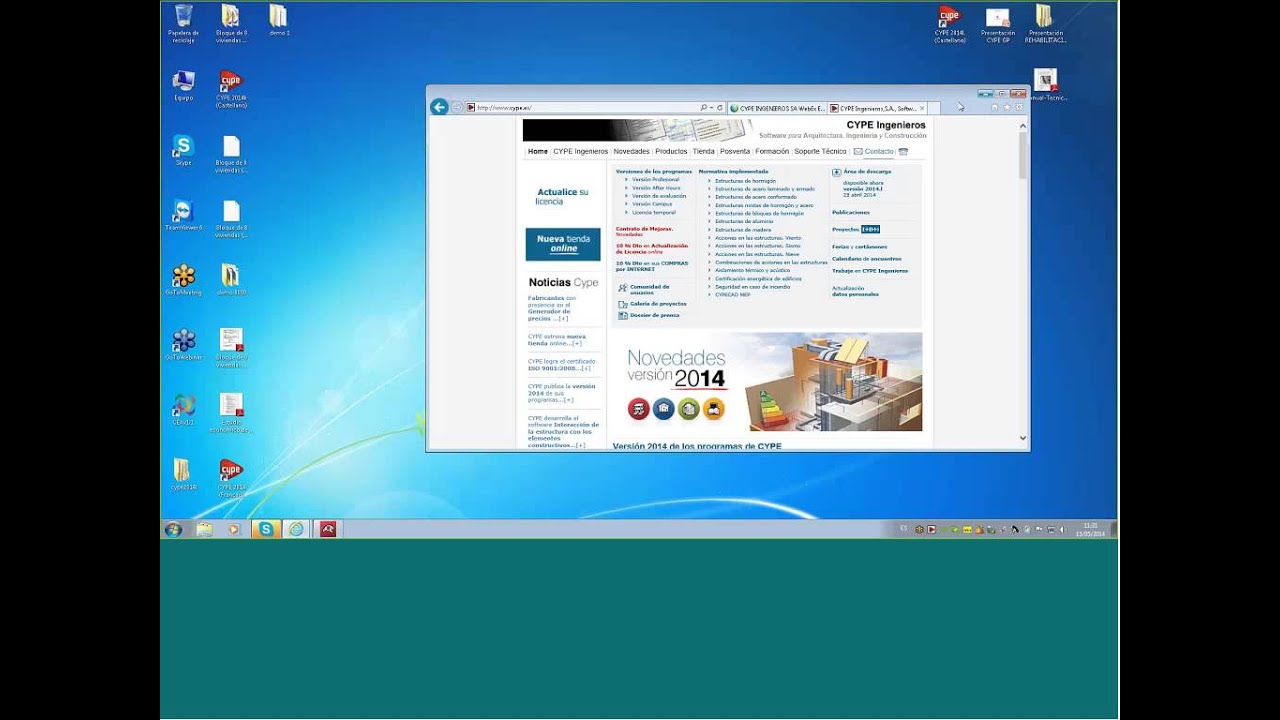Viewport: 1280px width, 720px height.
Task: Open File Explorer from the taskbar
Action: (x=204, y=529)
